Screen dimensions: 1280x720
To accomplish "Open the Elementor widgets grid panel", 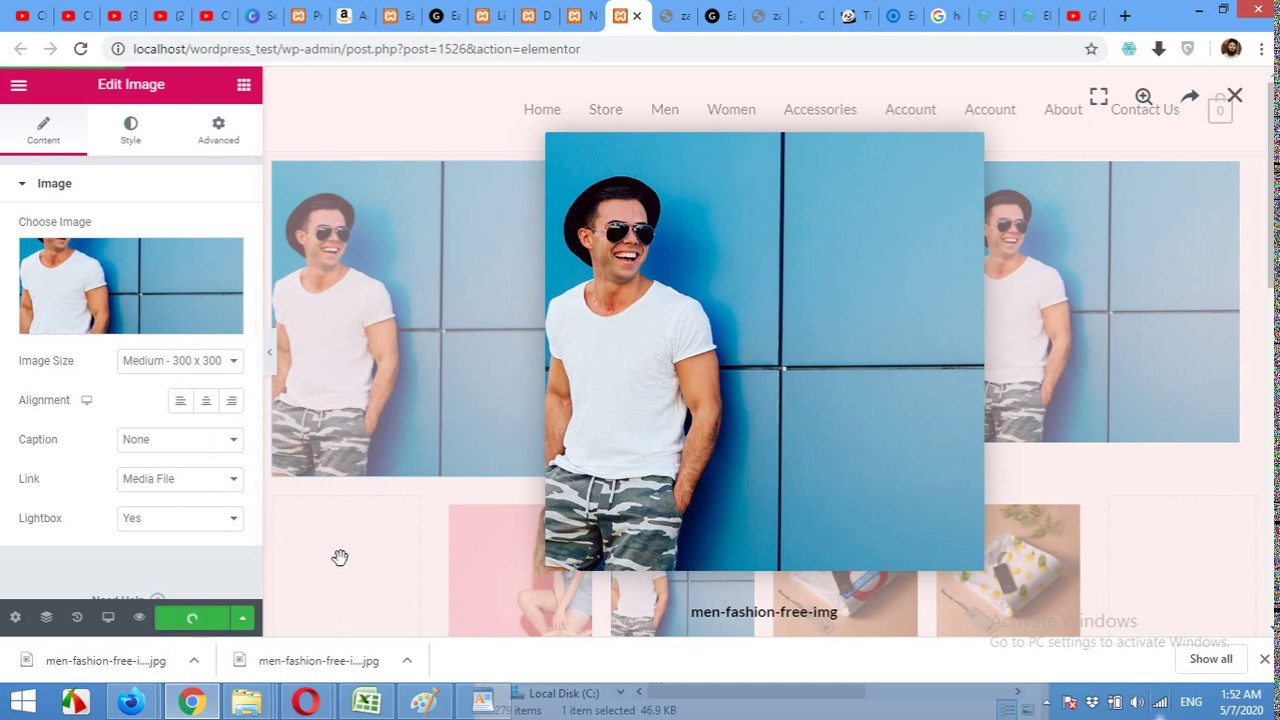I will click(243, 85).
